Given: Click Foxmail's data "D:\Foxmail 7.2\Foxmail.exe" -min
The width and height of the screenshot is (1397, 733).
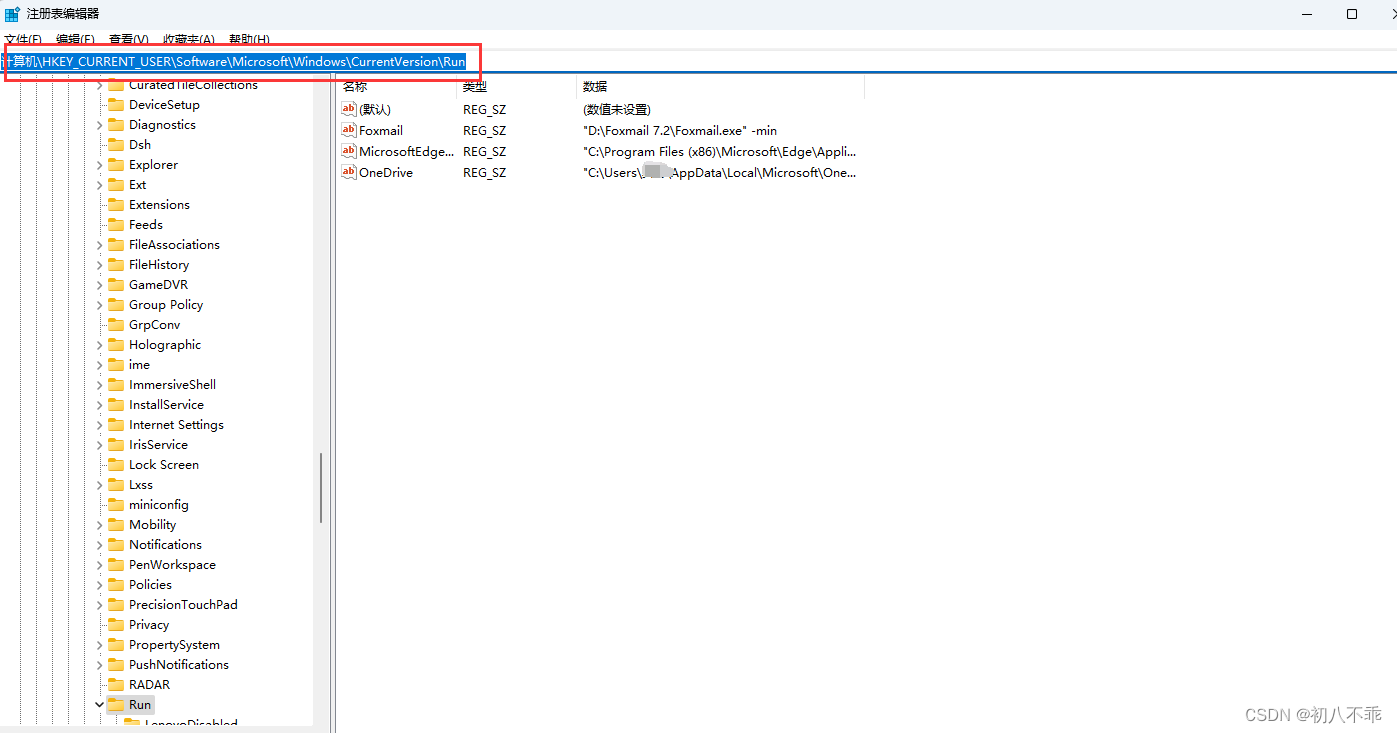Looking at the screenshot, I should (680, 130).
